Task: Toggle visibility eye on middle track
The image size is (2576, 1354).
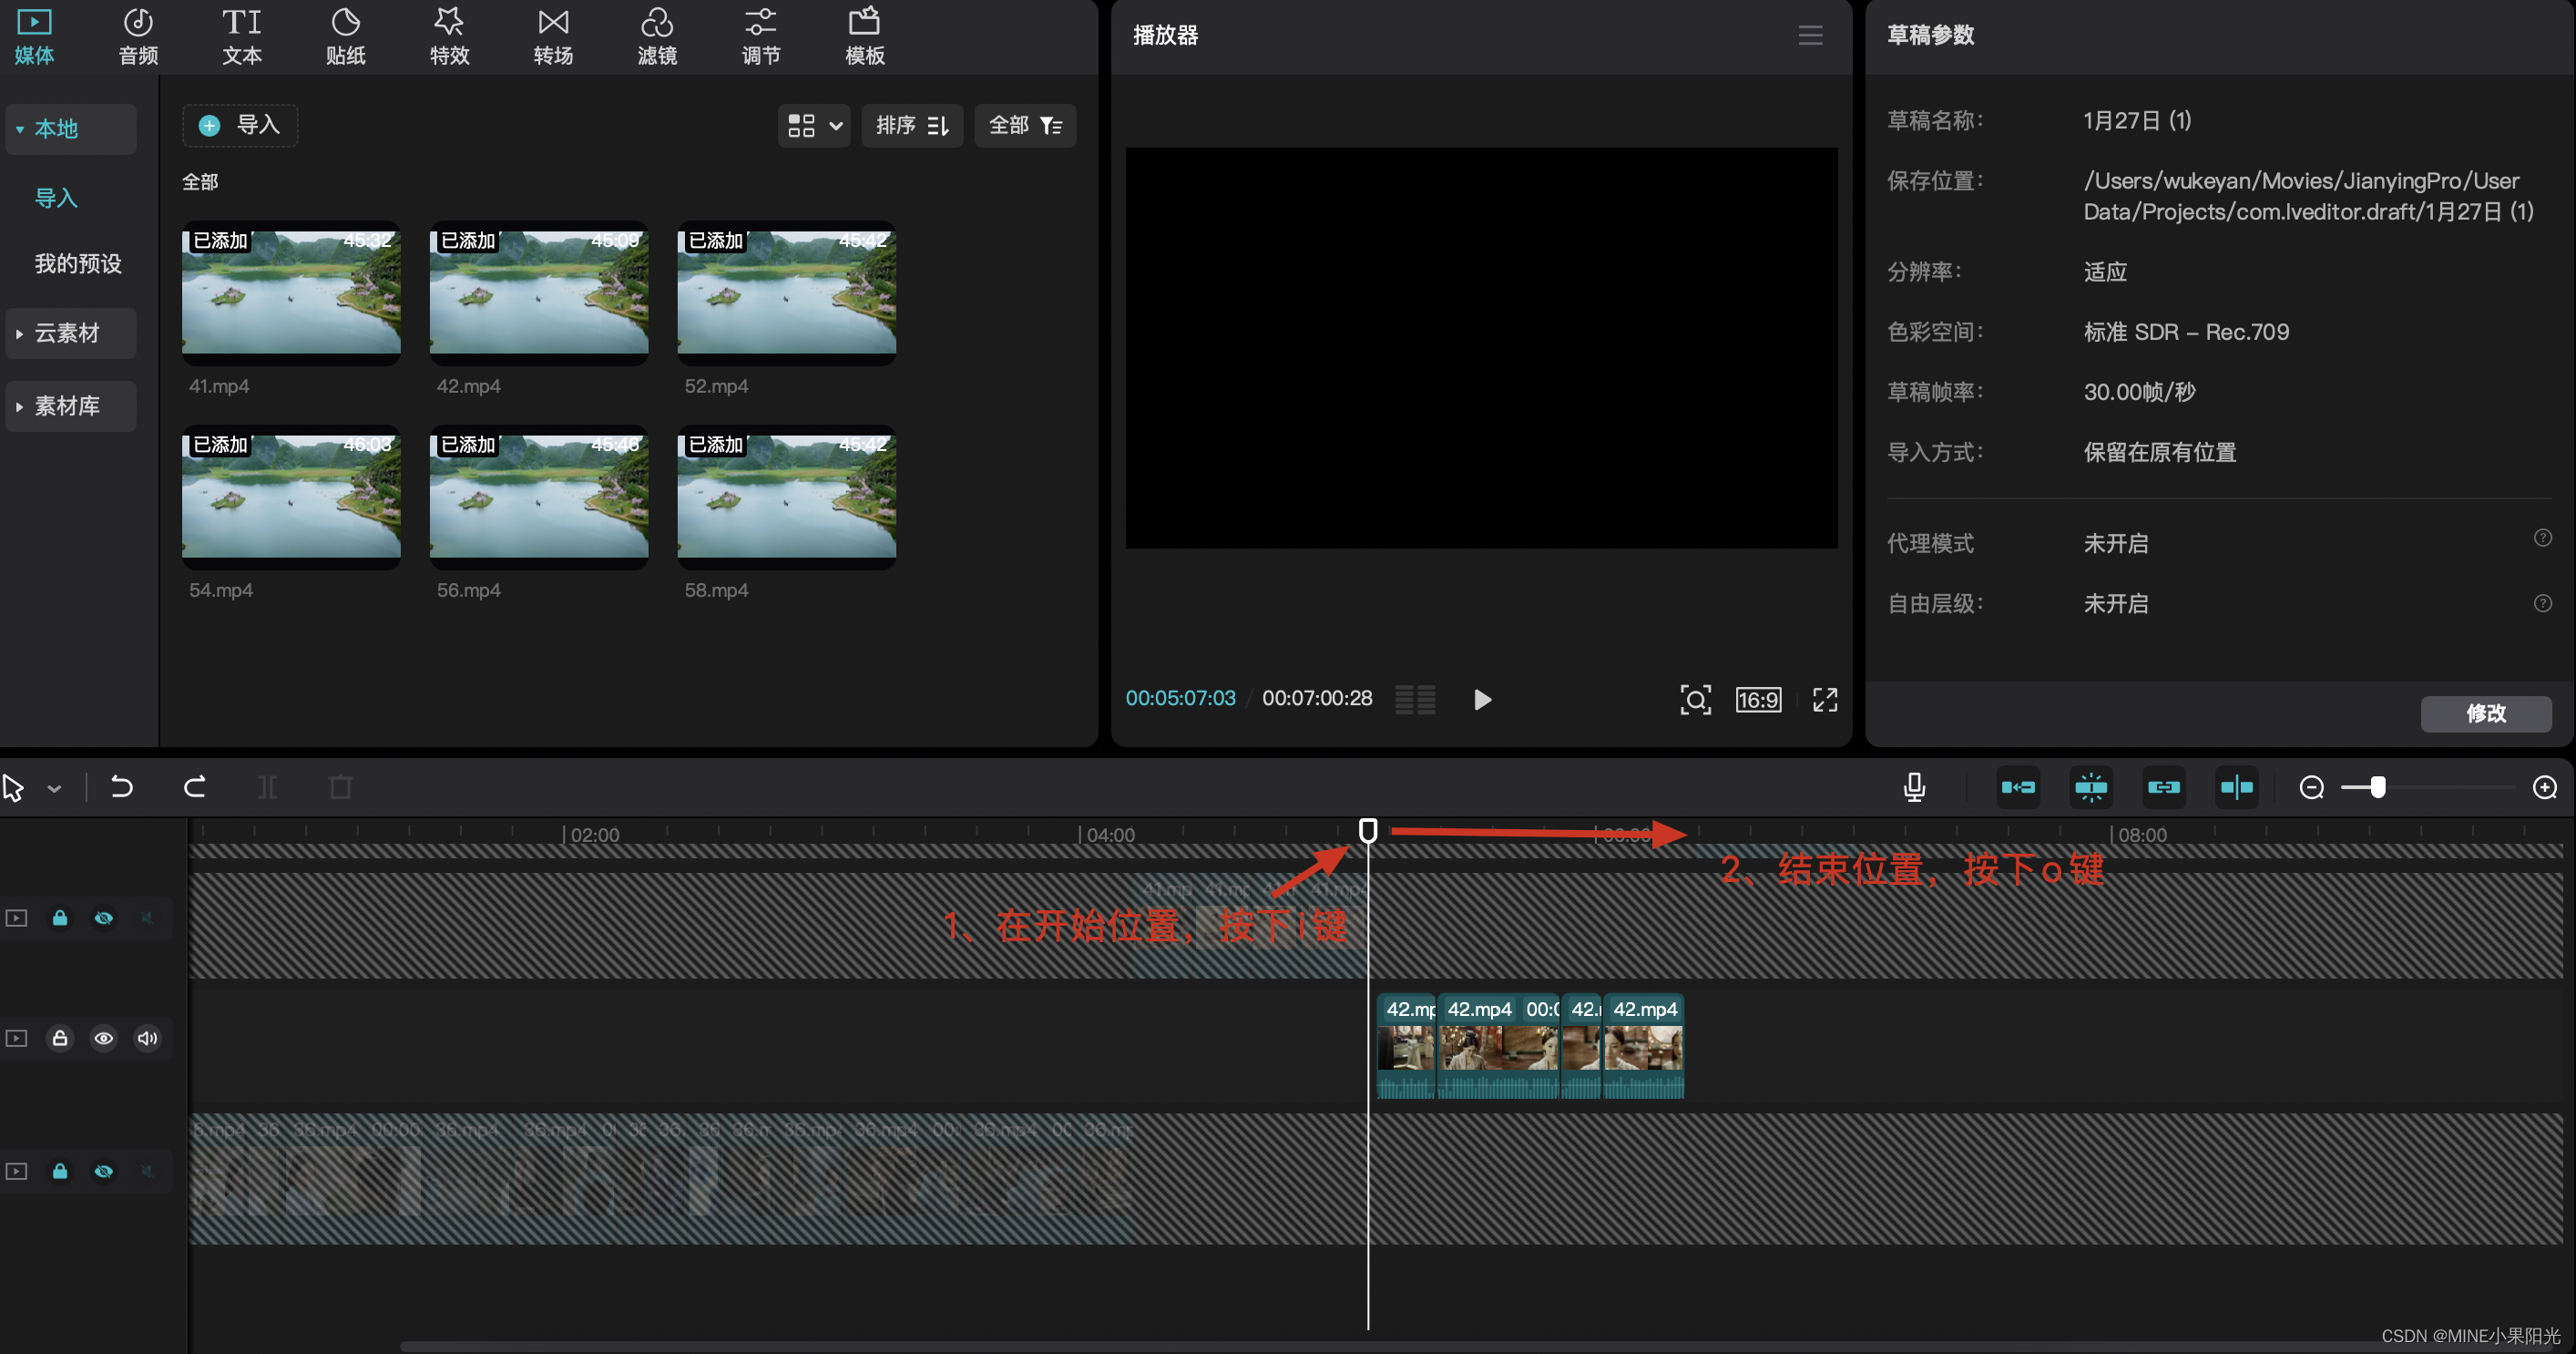Action: coord(104,1038)
